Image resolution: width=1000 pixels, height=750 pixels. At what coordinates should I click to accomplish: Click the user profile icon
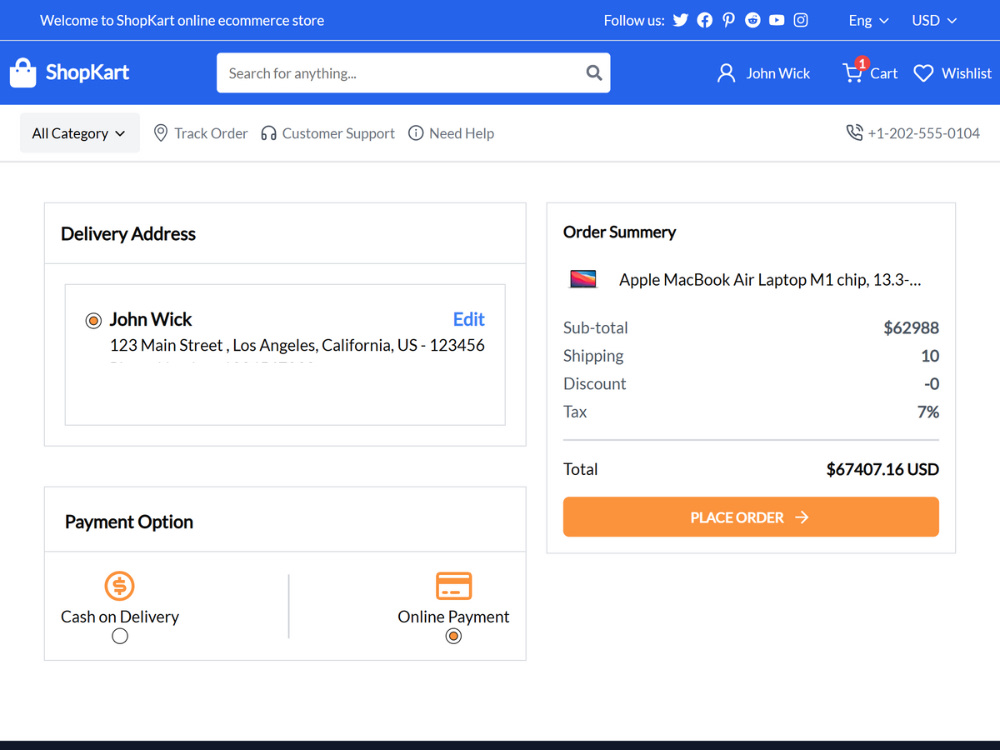[x=726, y=73]
